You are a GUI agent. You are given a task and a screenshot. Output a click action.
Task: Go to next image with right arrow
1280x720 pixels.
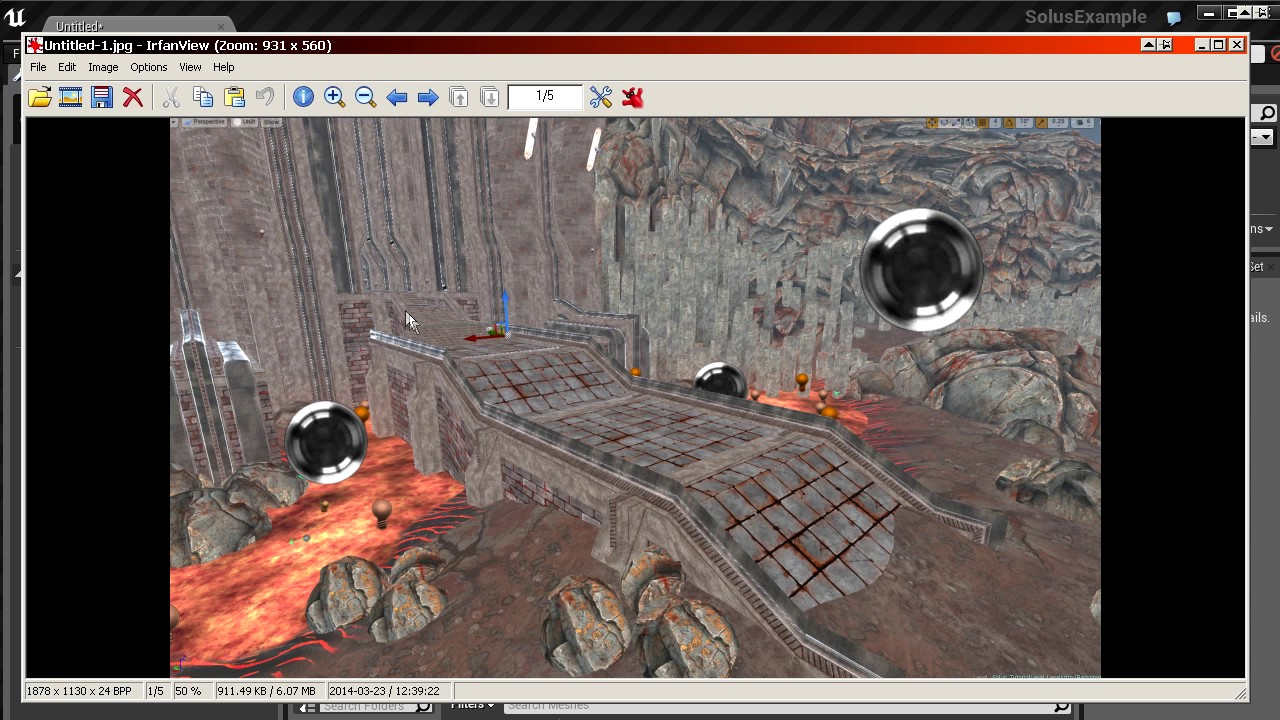(x=428, y=97)
